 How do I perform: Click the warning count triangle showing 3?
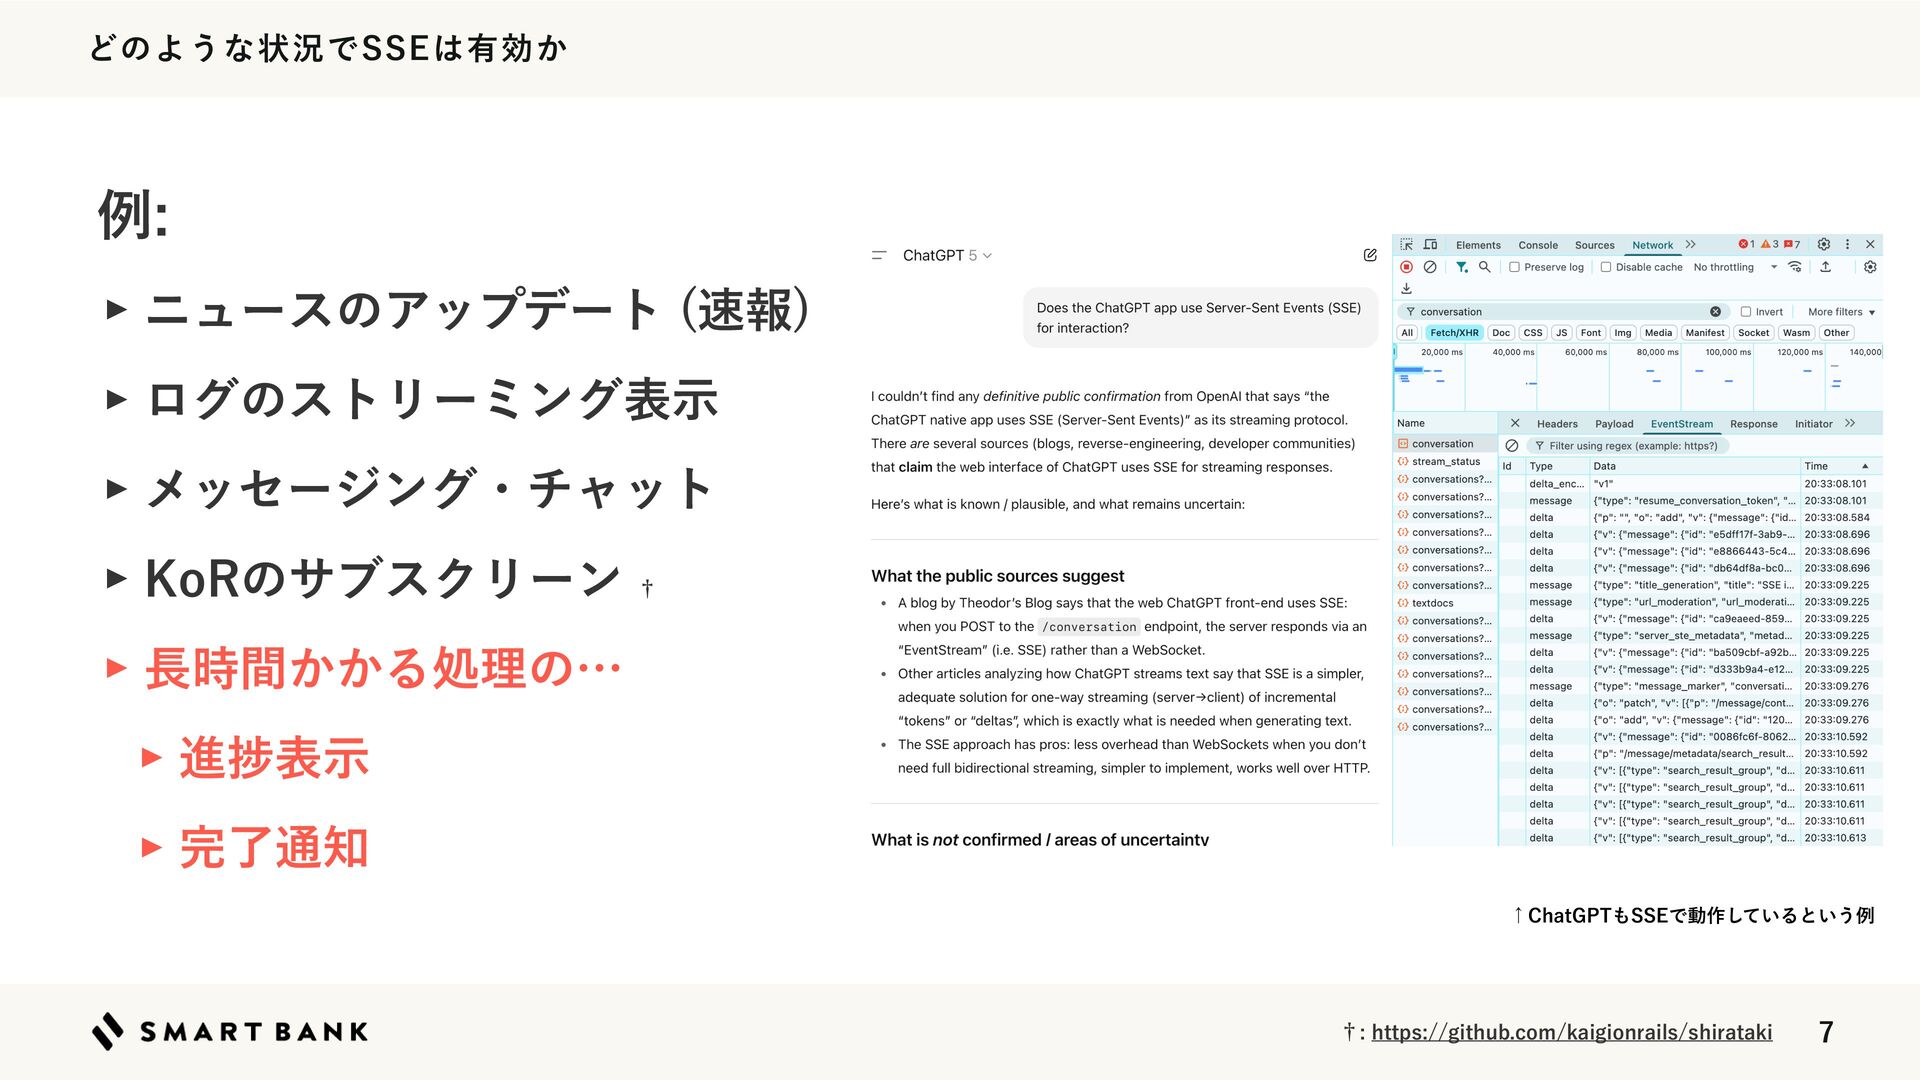coord(1770,244)
